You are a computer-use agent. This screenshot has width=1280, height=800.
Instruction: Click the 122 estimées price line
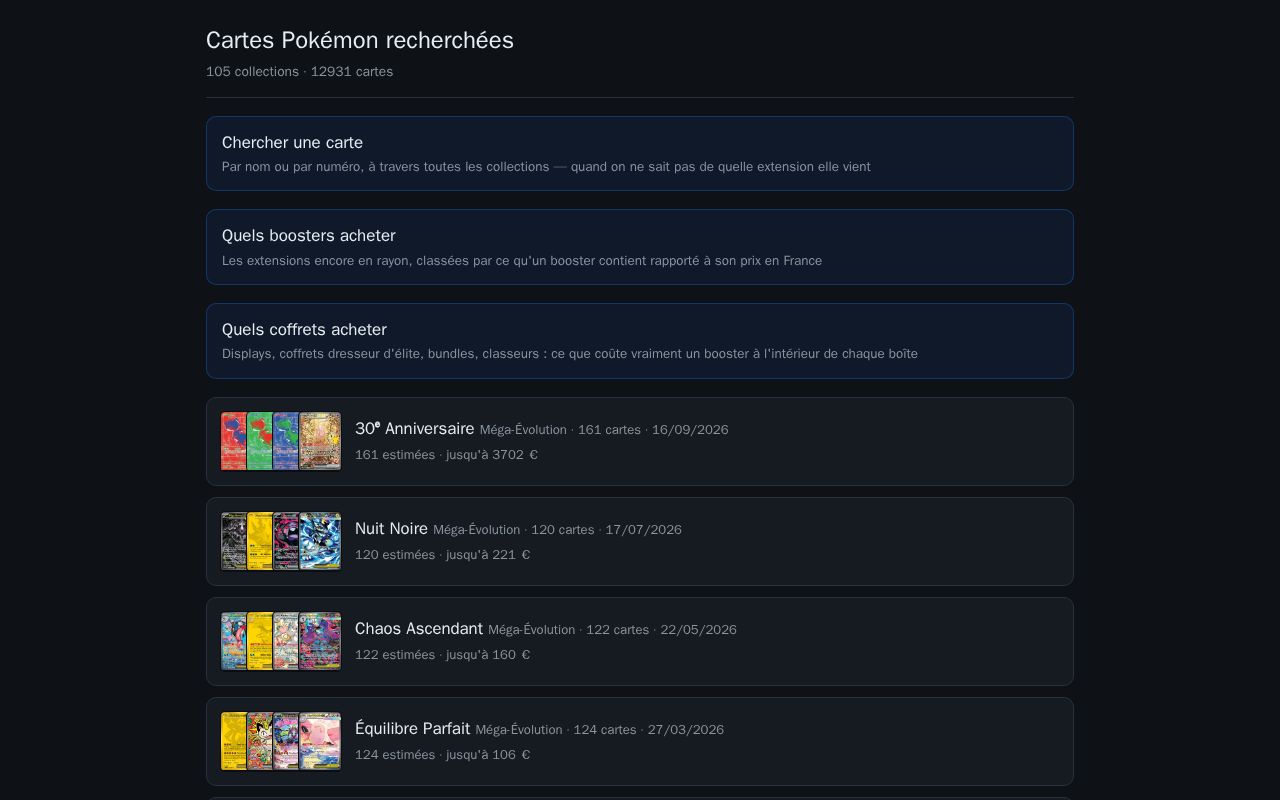click(x=443, y=655)
